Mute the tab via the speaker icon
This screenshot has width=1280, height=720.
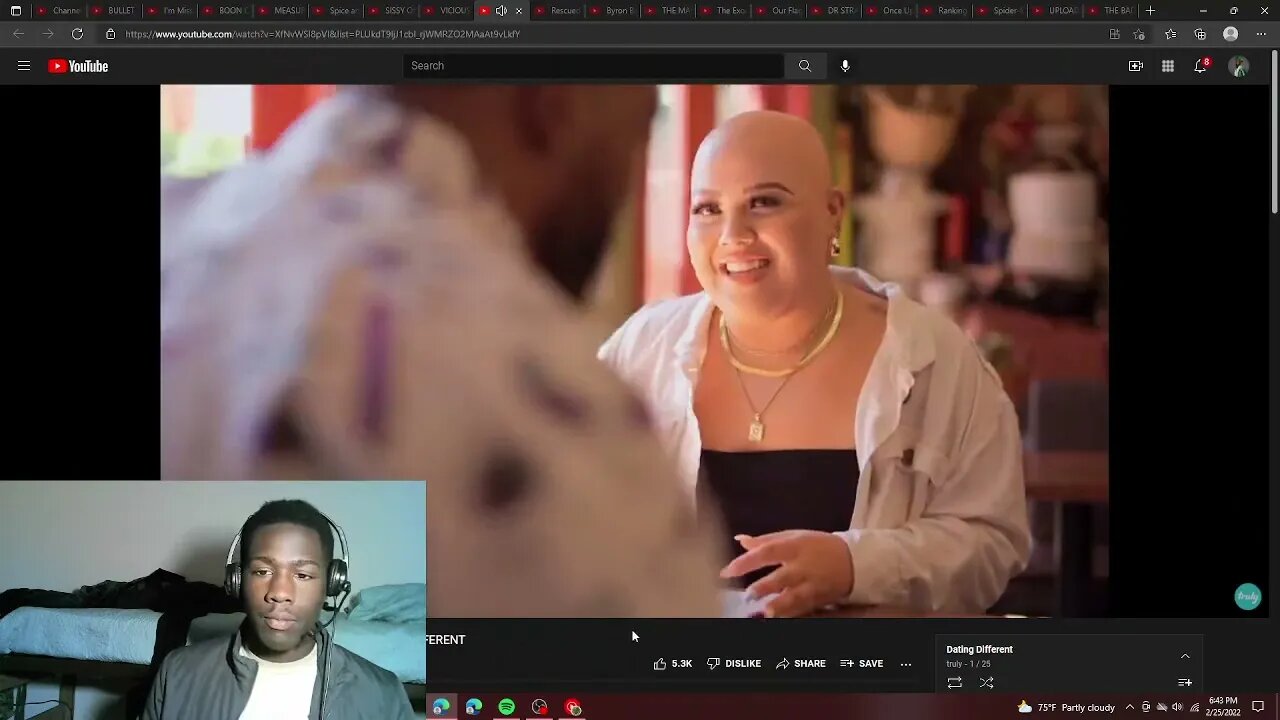pos(501,10)
